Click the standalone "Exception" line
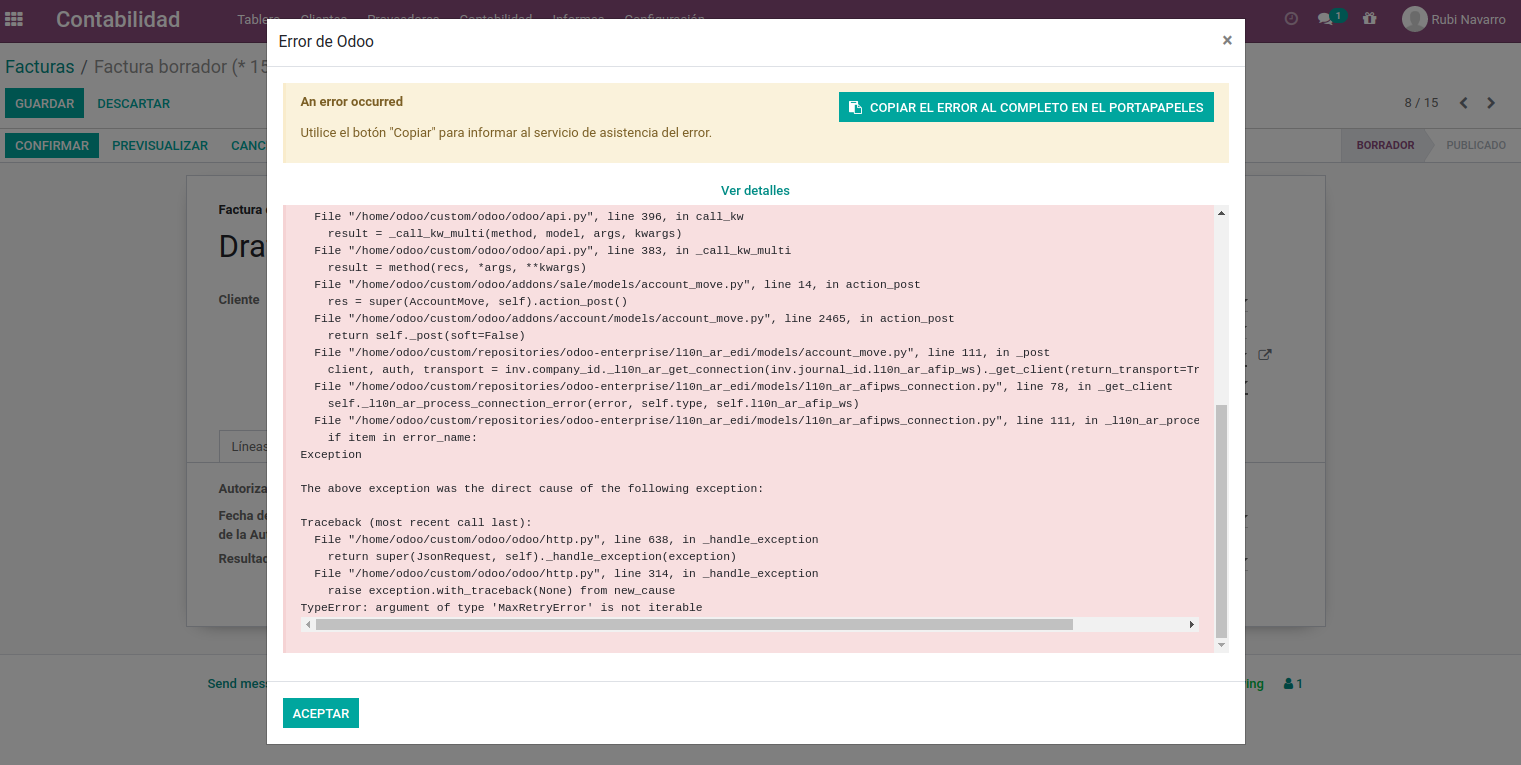1521x765 pixels. tap(331, 455)
